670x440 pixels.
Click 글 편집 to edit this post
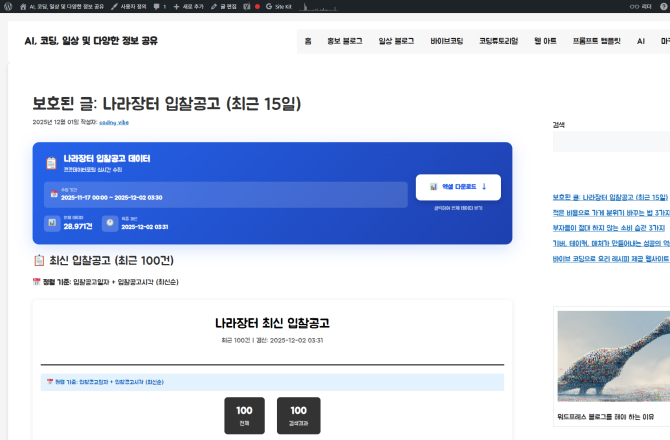[x=225, y=6]
